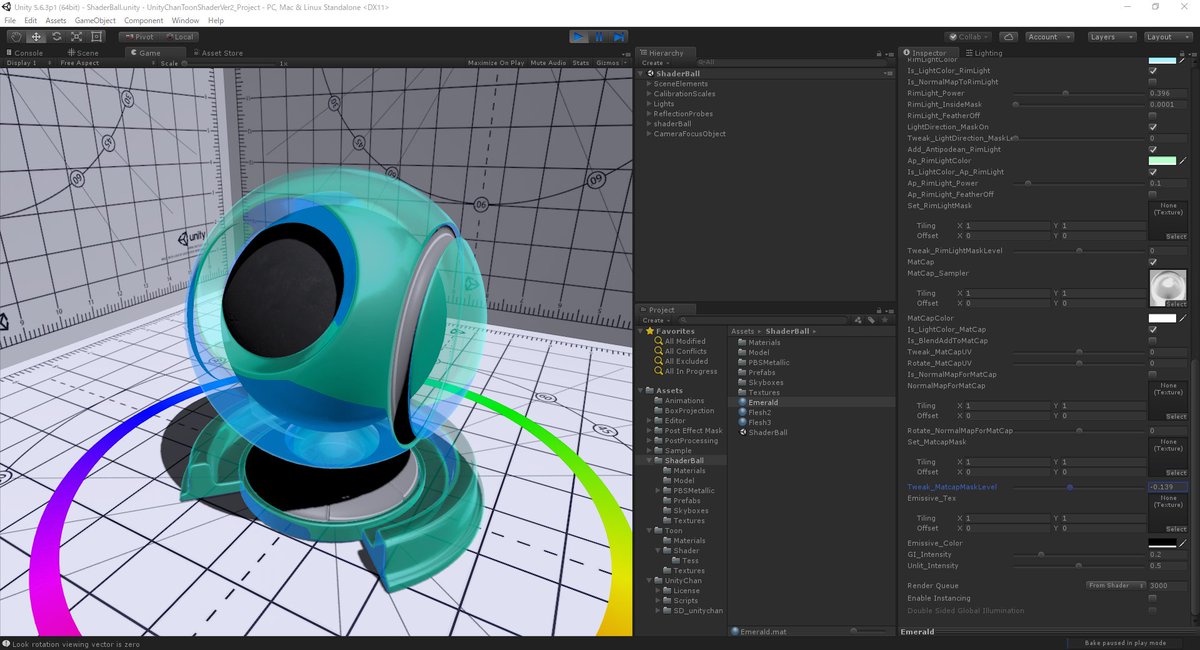Toggle the LightDirection_MaskOn checkbox

1153,127
